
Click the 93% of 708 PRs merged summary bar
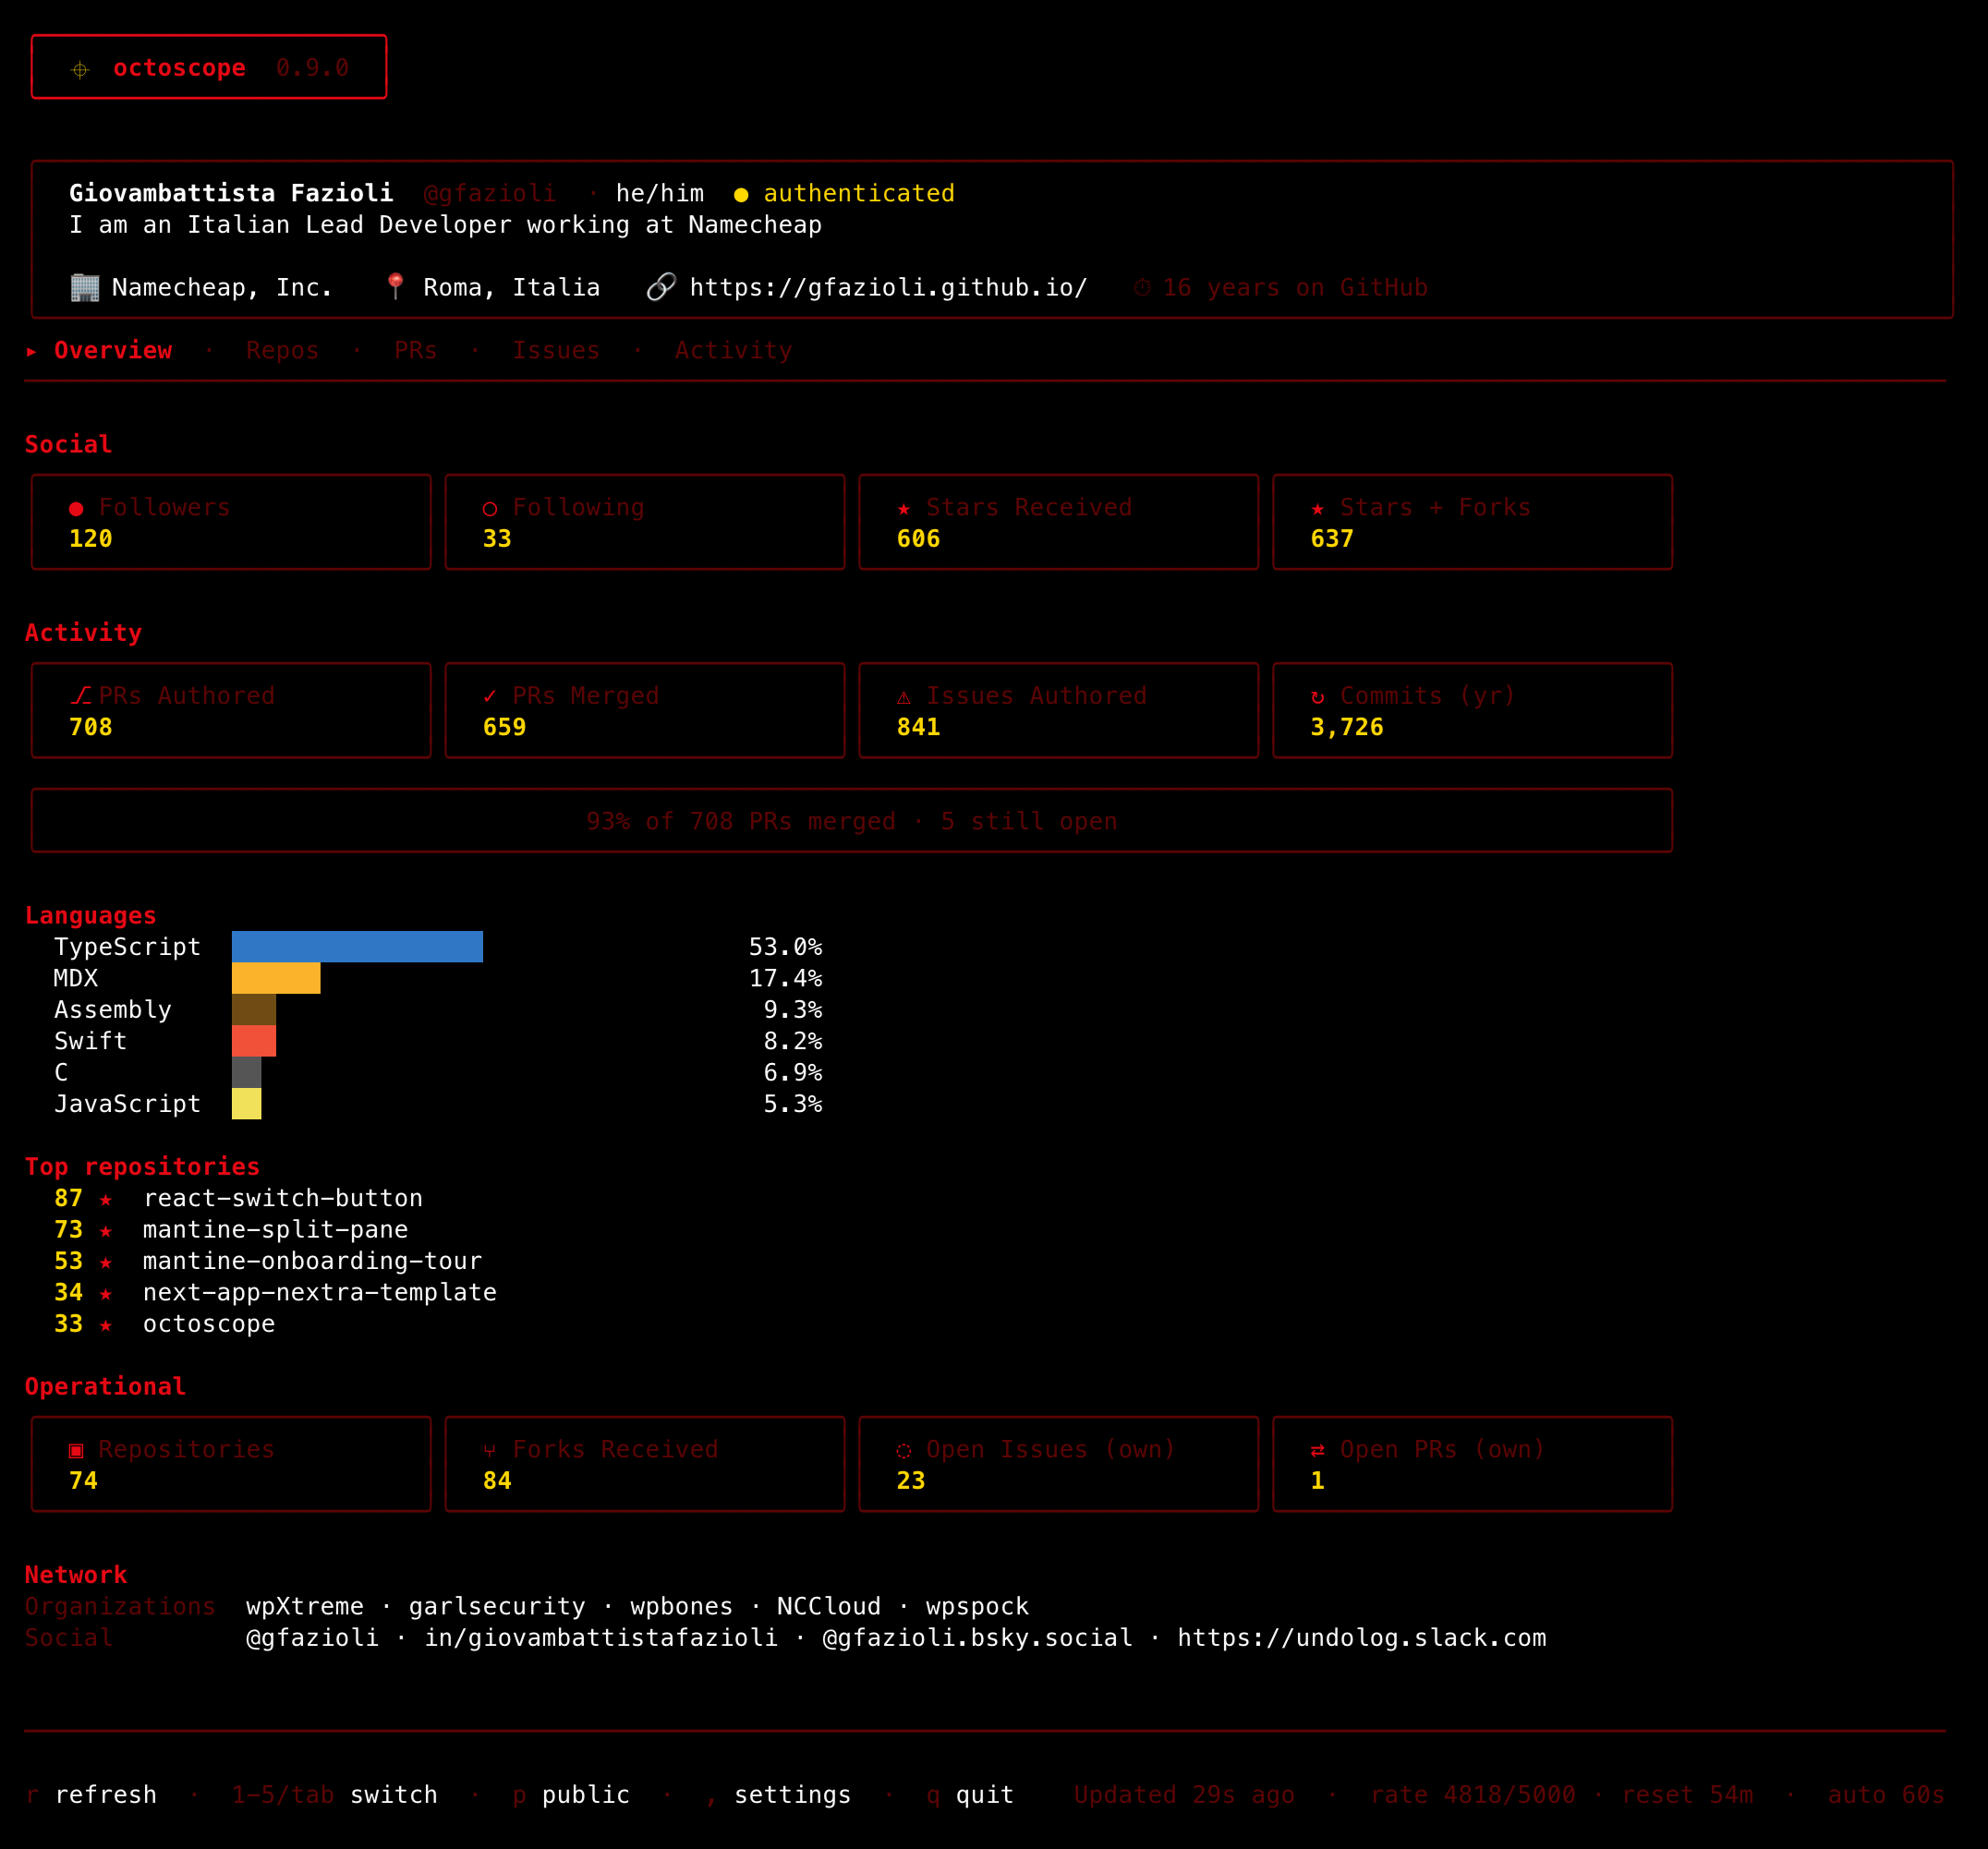852,820
